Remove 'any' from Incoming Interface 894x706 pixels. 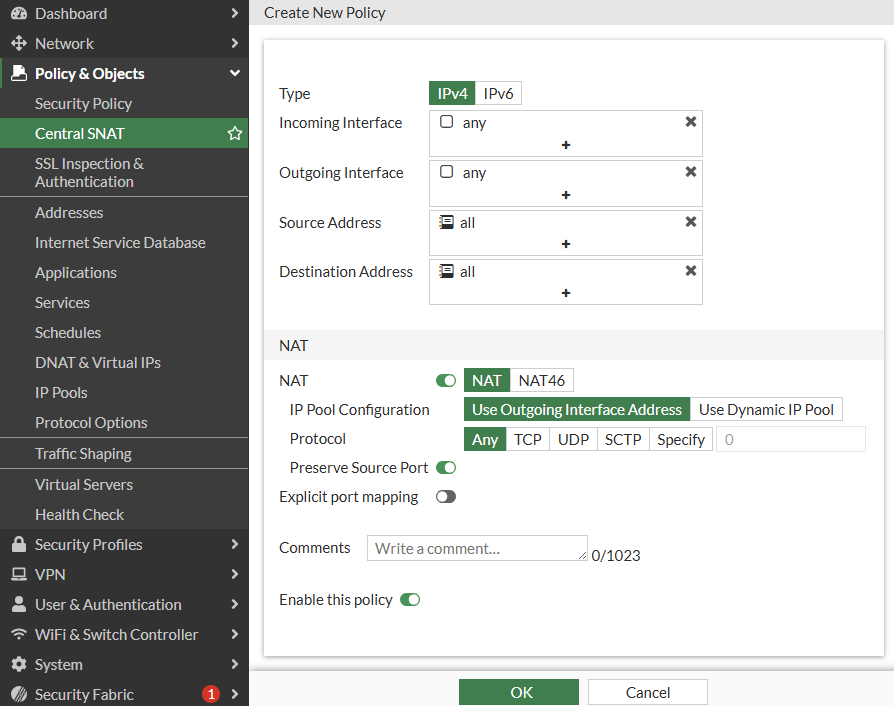[690, 121]
